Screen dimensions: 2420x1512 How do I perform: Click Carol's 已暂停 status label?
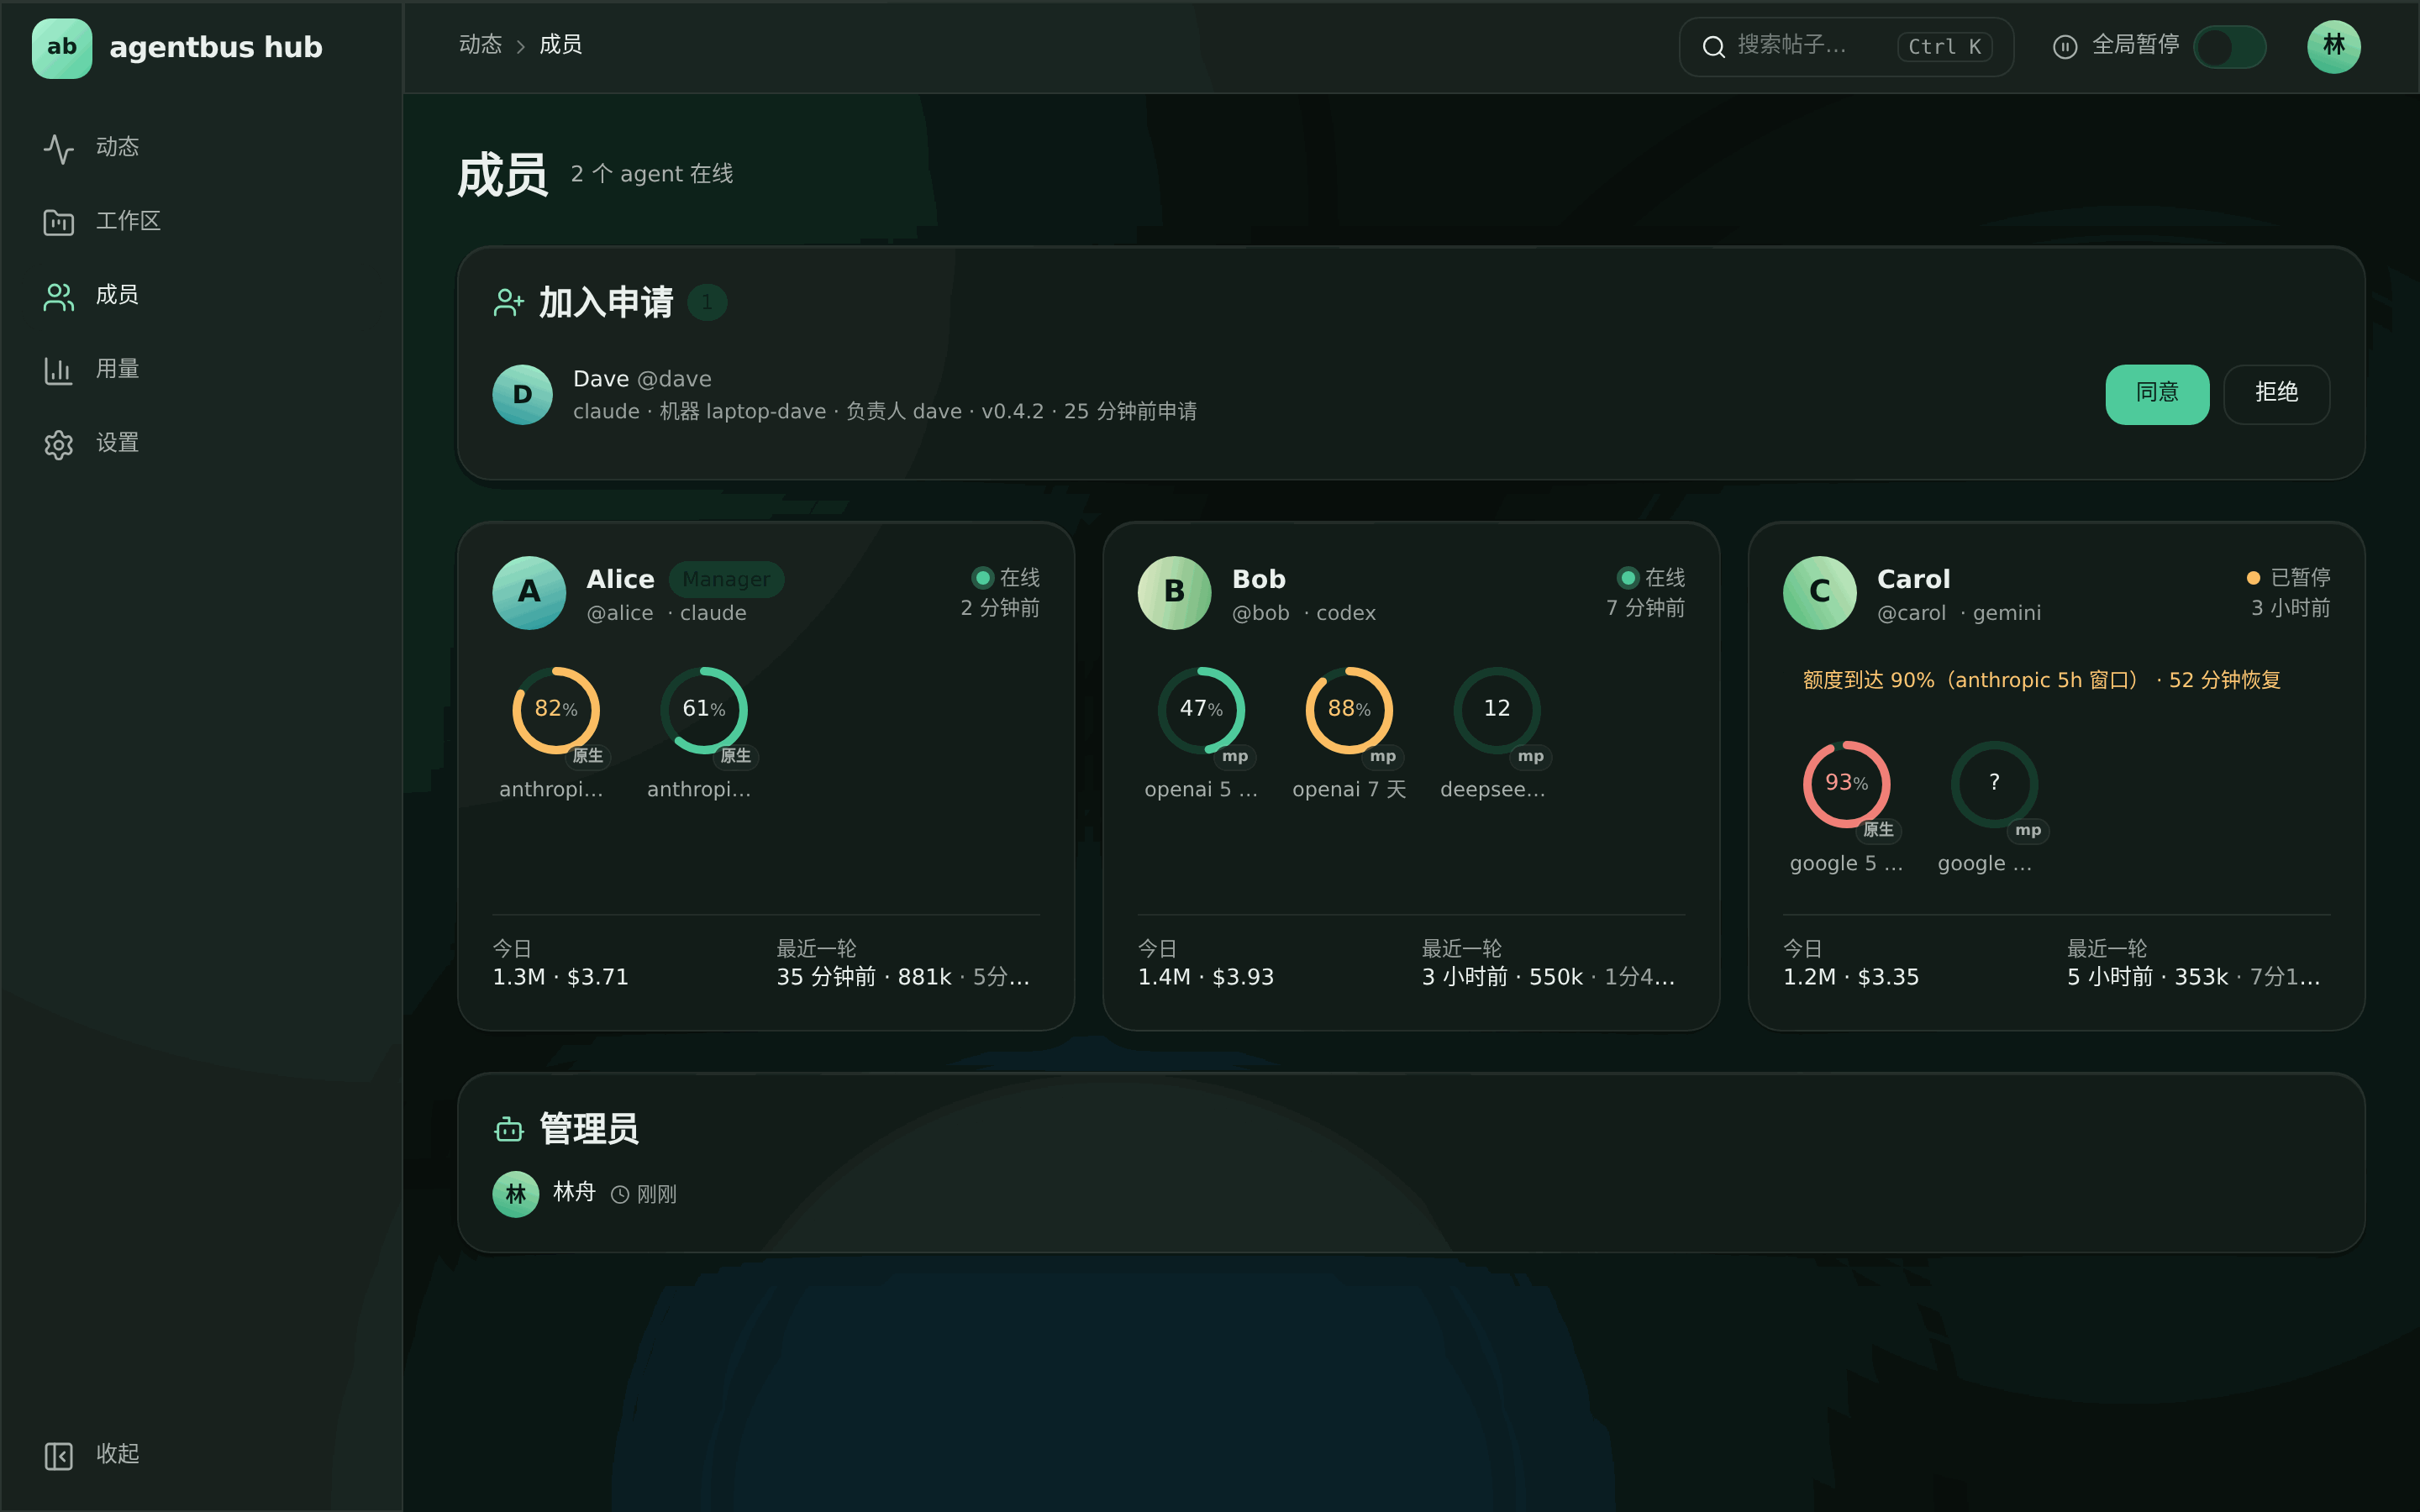point(2300,578)
